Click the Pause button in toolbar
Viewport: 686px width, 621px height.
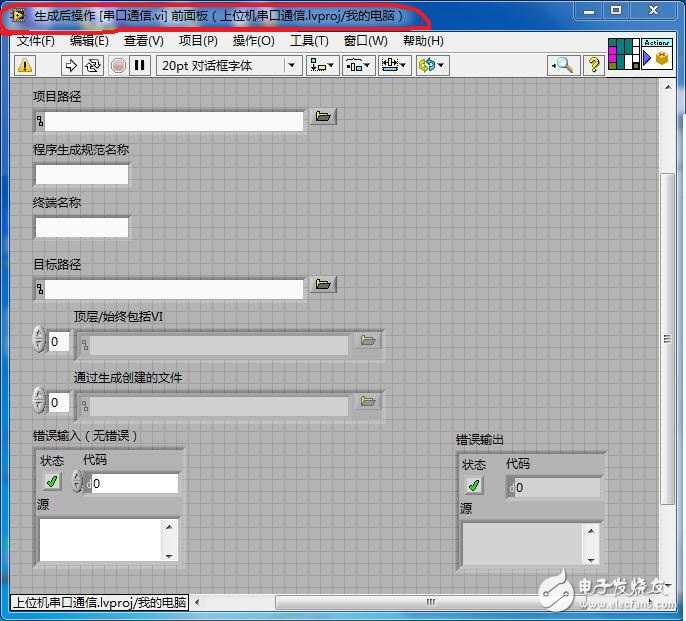(x=140, y=65)
